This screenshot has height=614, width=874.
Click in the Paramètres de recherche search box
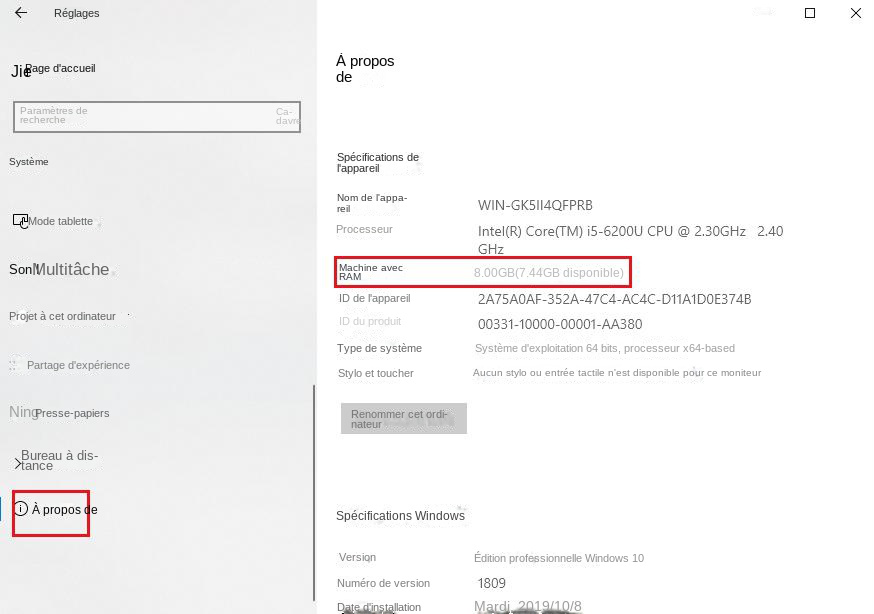[x=150, y=116]
